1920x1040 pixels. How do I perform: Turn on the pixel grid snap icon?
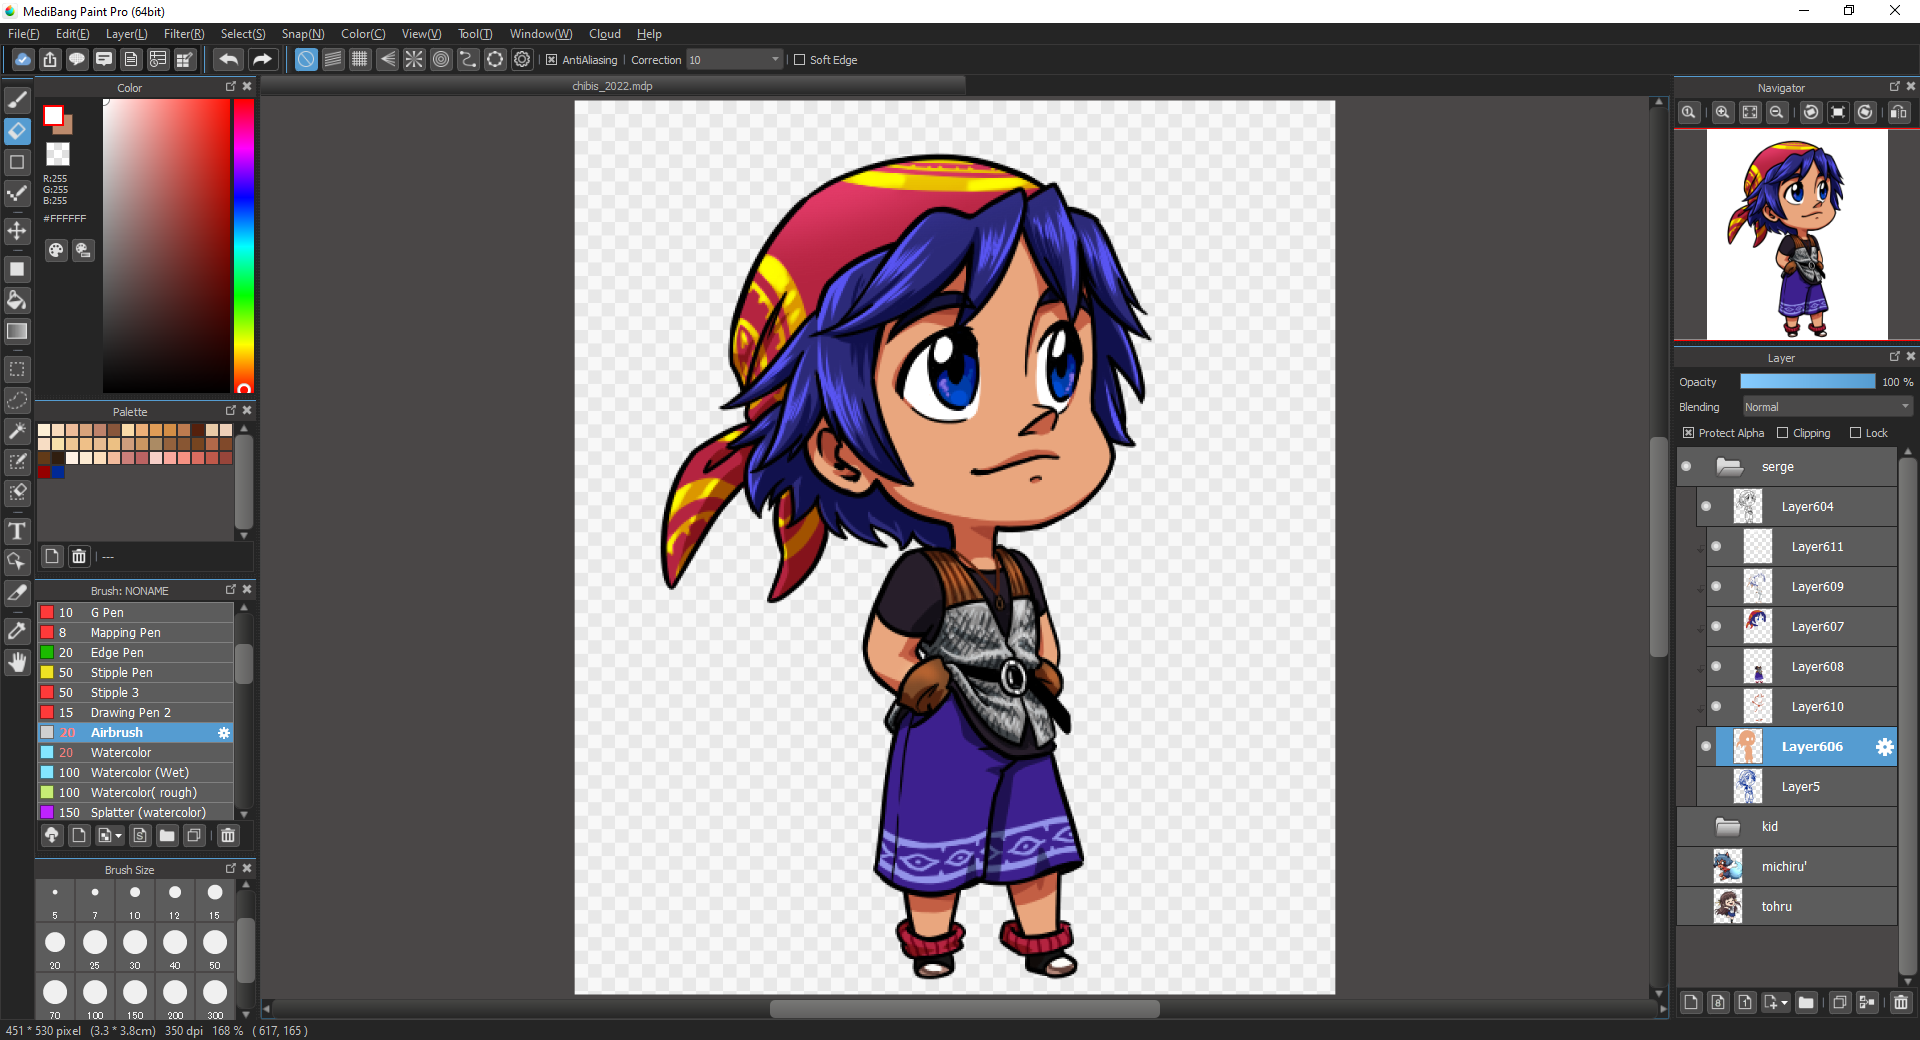360,60
